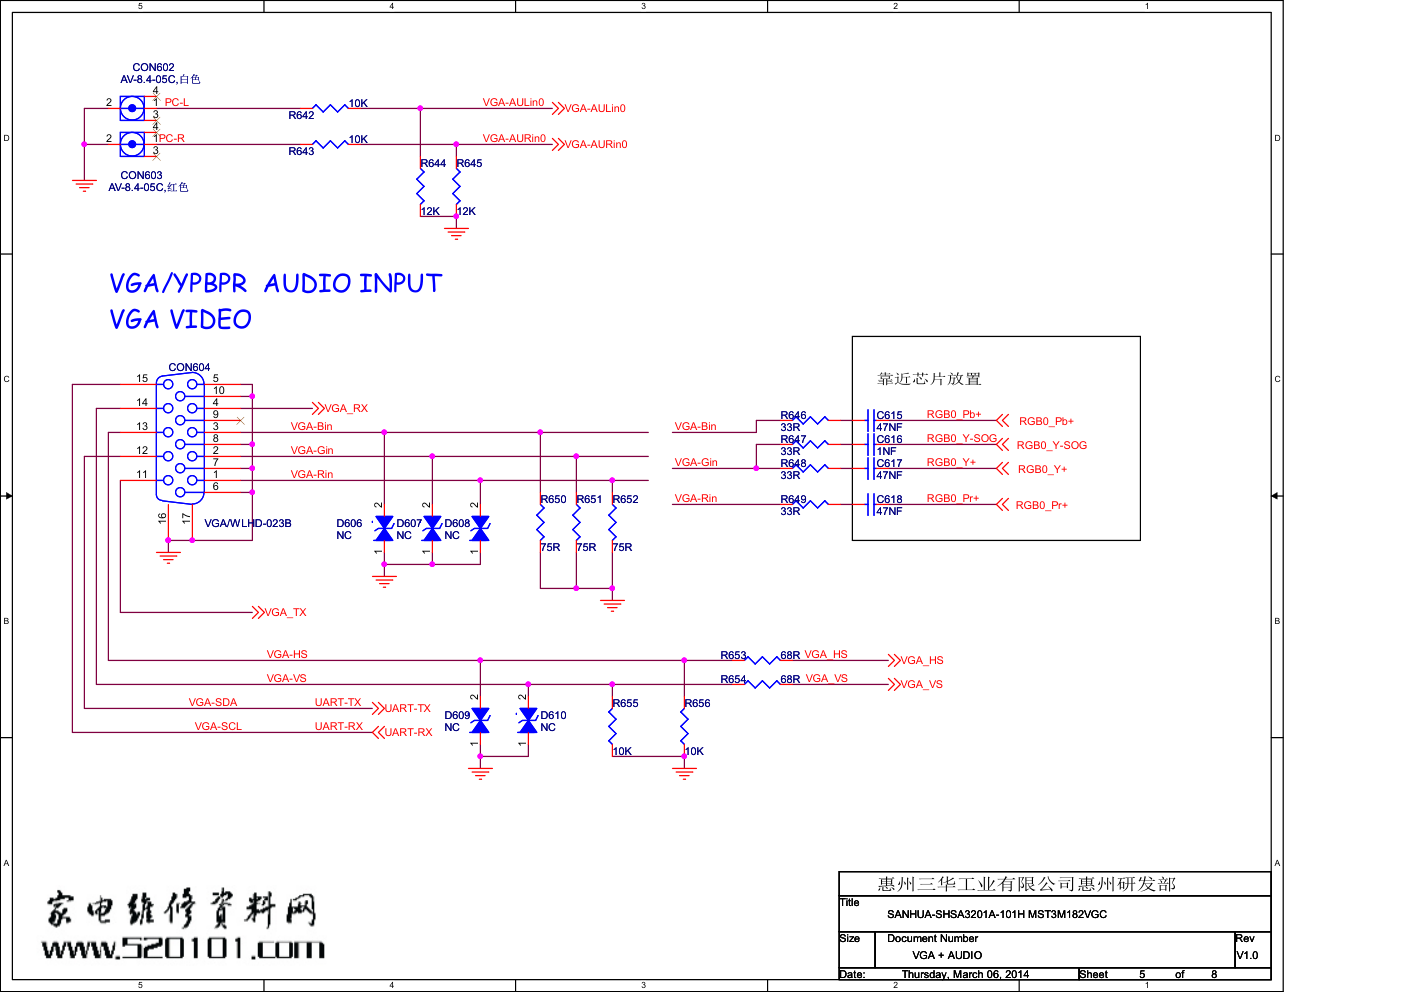Click the "VGA/YPBPR AUDIO INPUT" heading text
This screenshot has height=992, width=1403.
[x=275, y=284]
